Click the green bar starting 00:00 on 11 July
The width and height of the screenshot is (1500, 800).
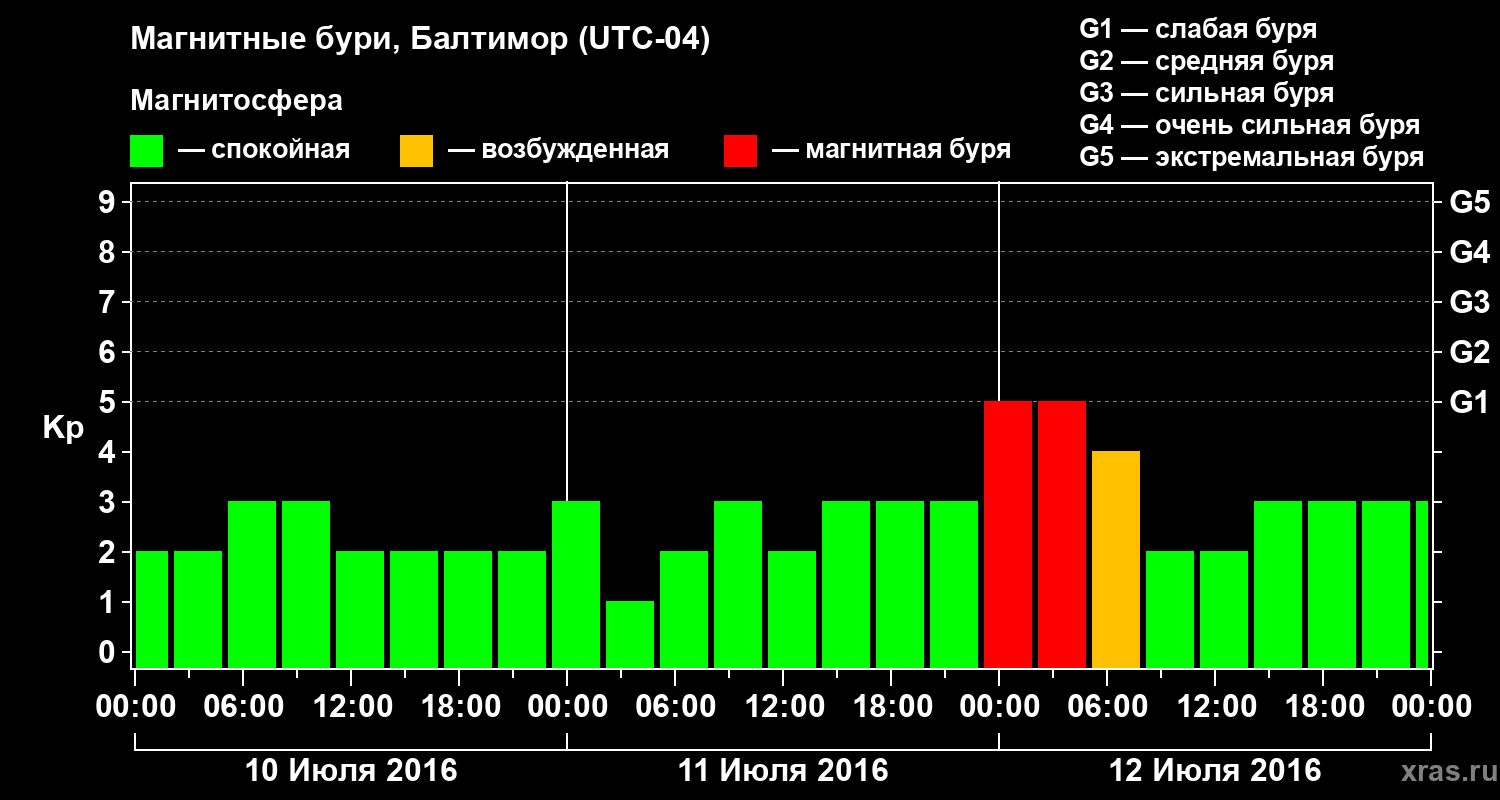(x=576, y=585)
